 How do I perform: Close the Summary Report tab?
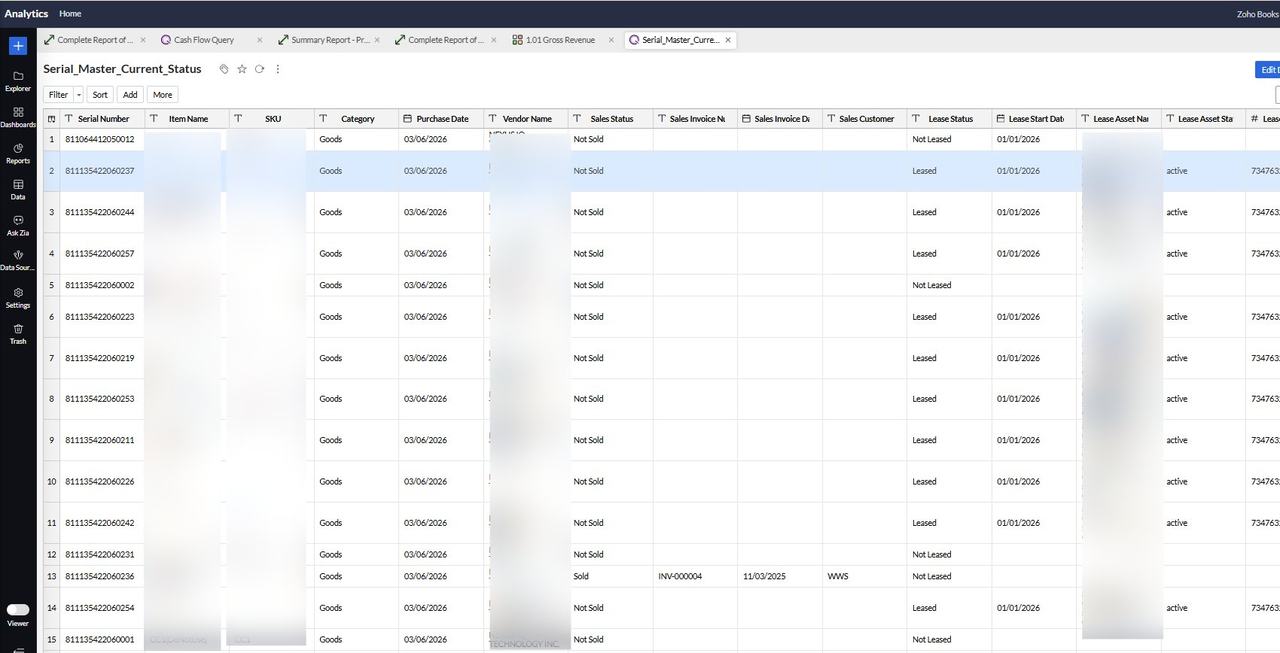coord(377,40)
